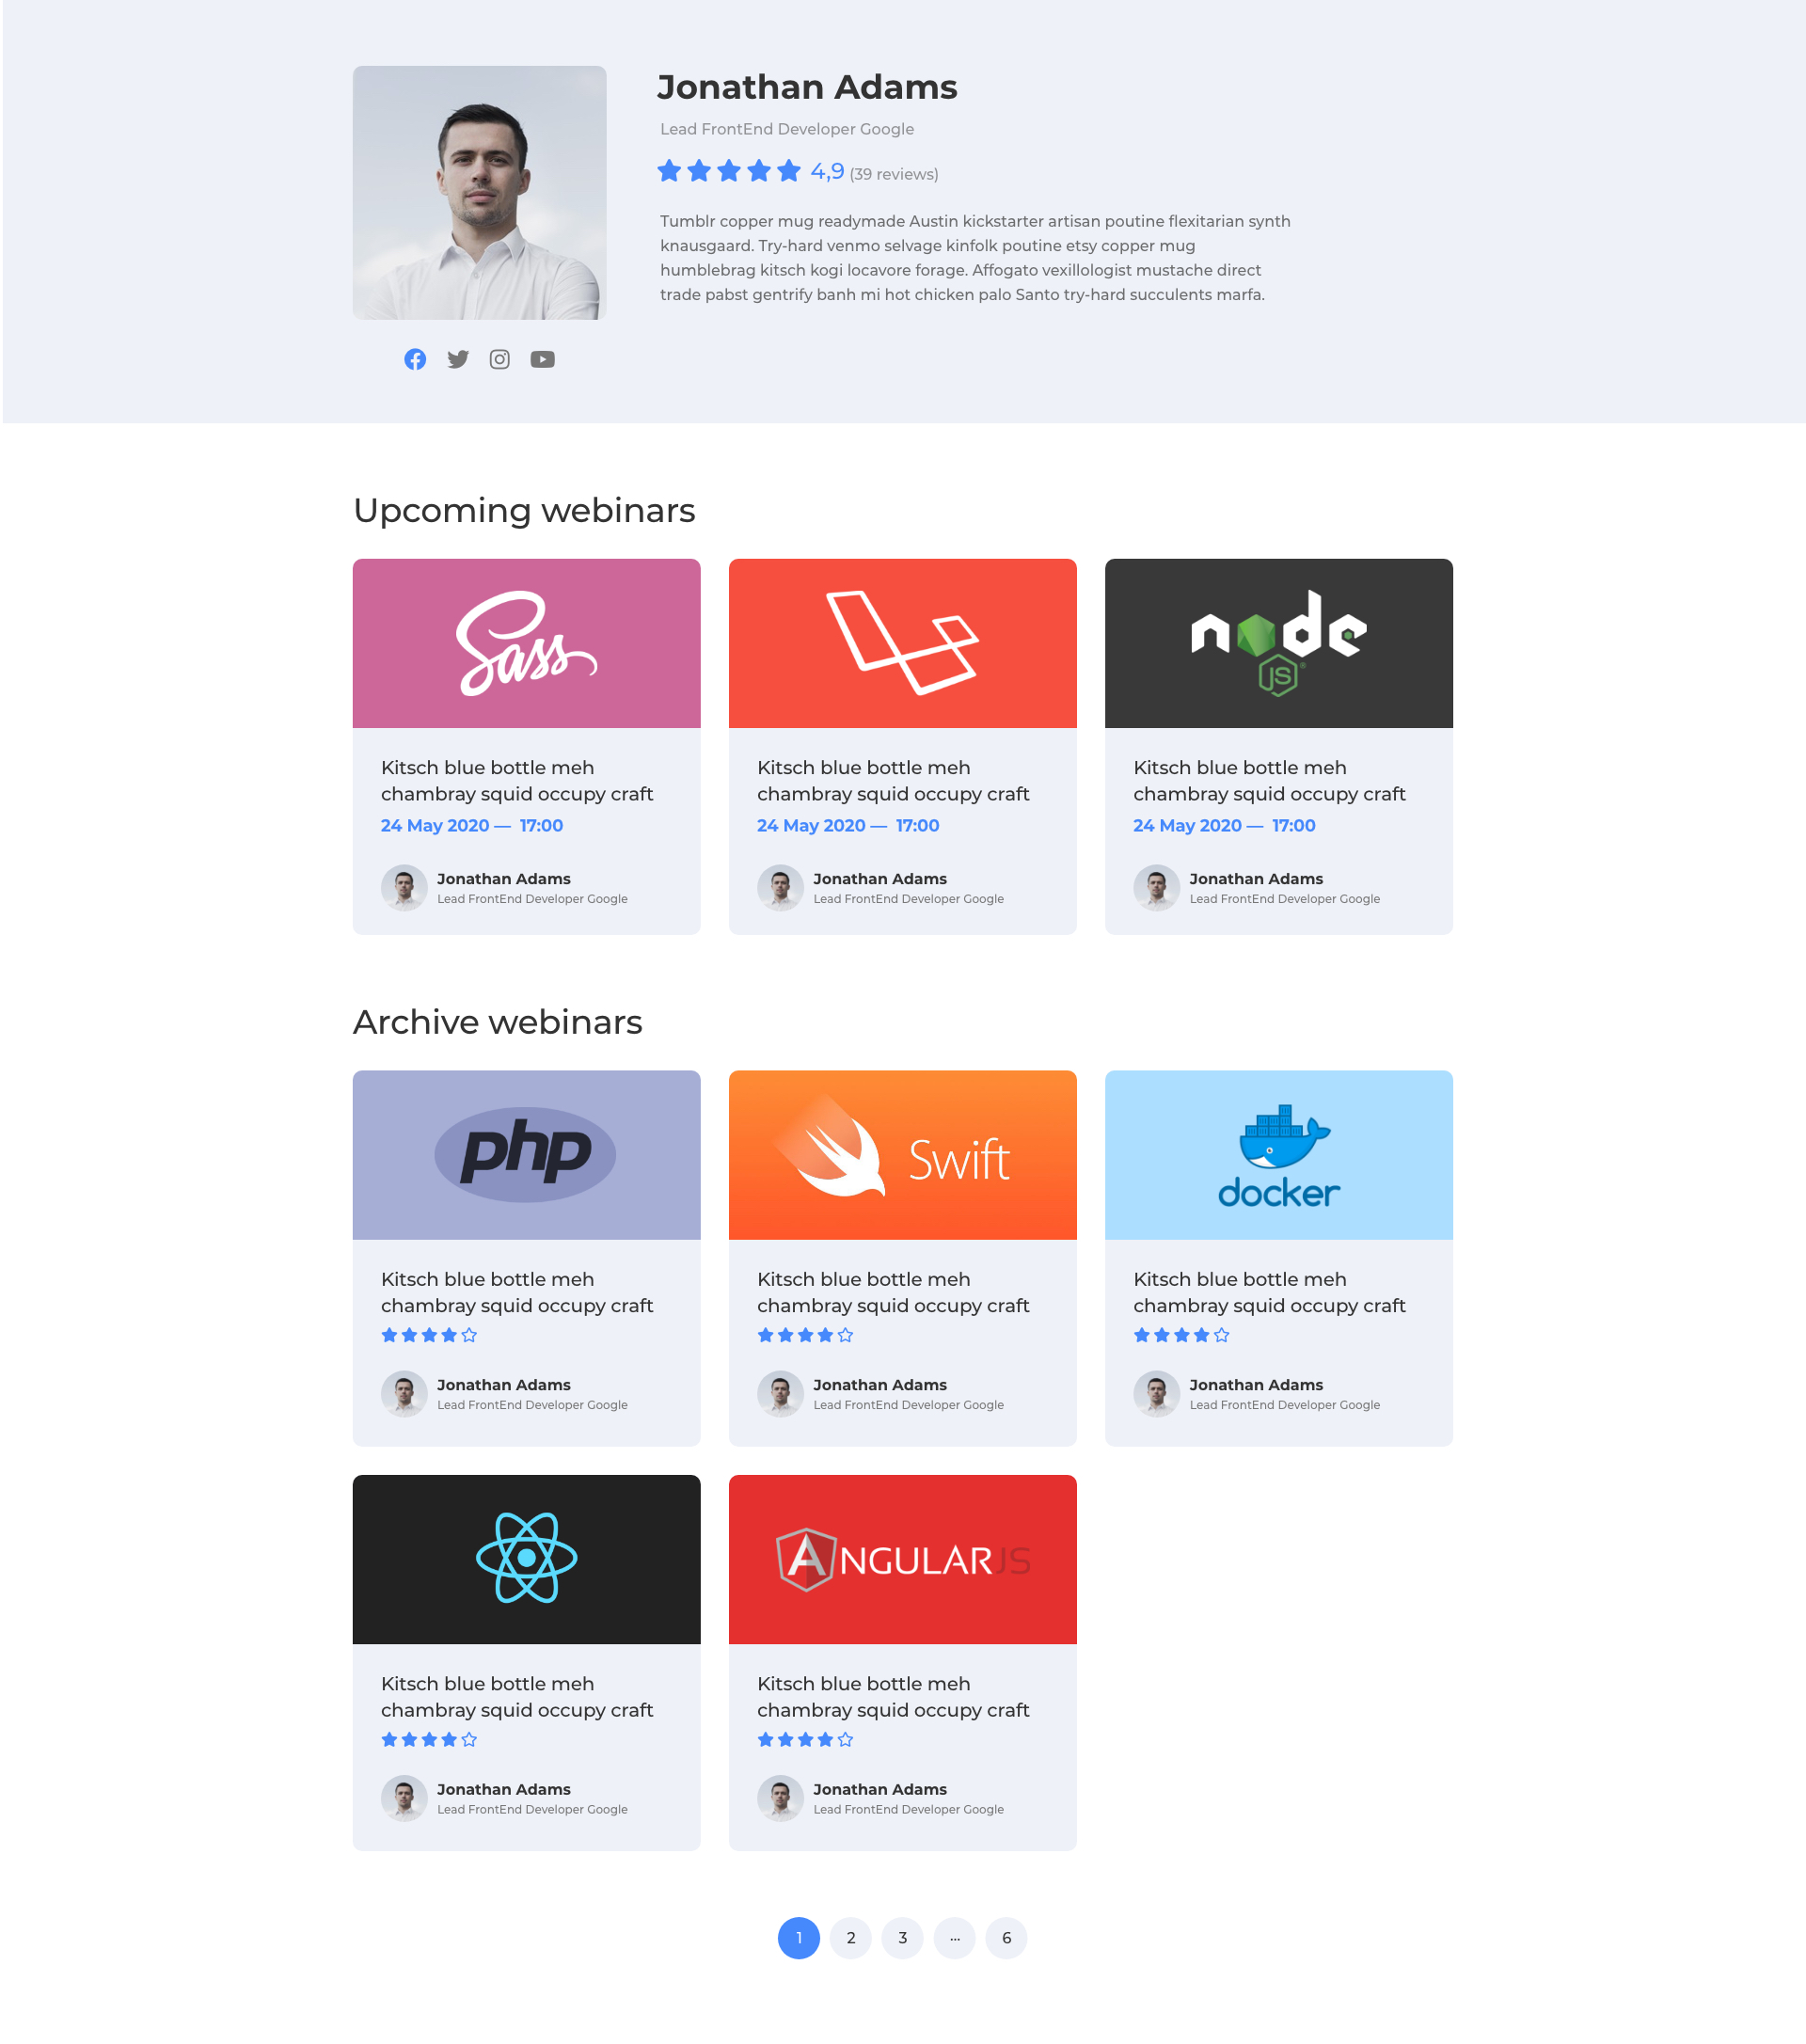Go to pagination page 3
This screenshot has height=2044, width=1806.
click(x=903, y=1938)
